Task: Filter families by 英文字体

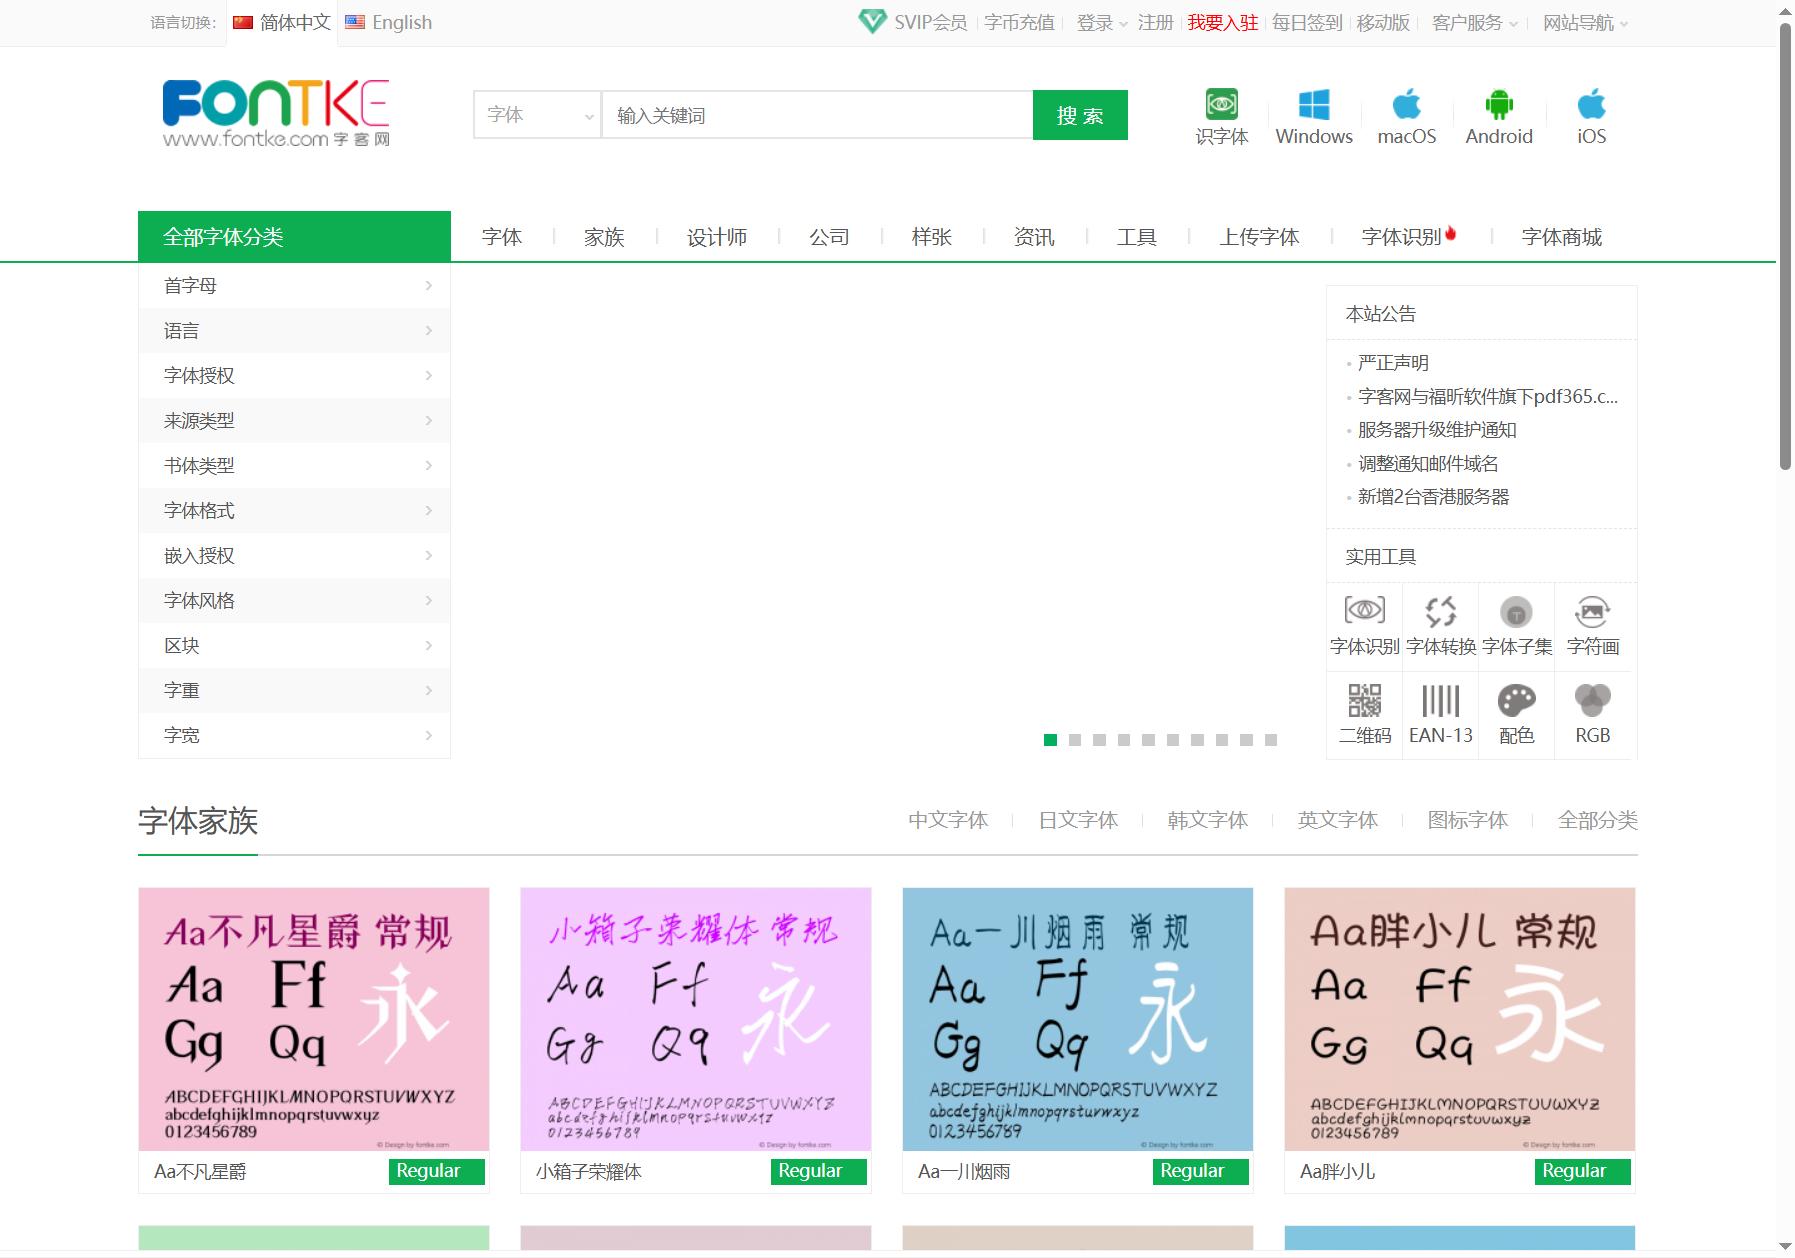Action: coord(1338,820)
